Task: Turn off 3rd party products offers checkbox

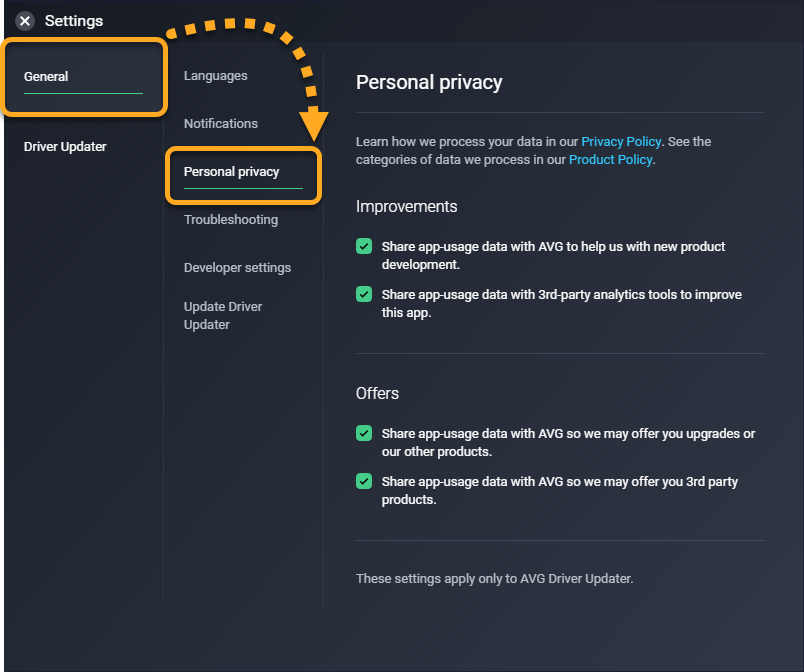Action: click(364, 482)
